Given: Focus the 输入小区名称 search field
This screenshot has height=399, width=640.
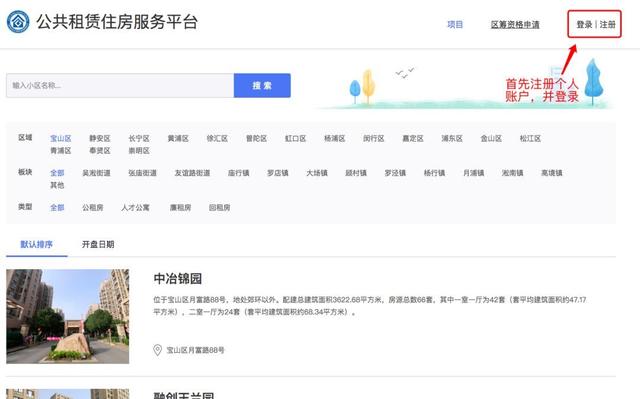Looking at the screenshot, I should coord(120,86).
